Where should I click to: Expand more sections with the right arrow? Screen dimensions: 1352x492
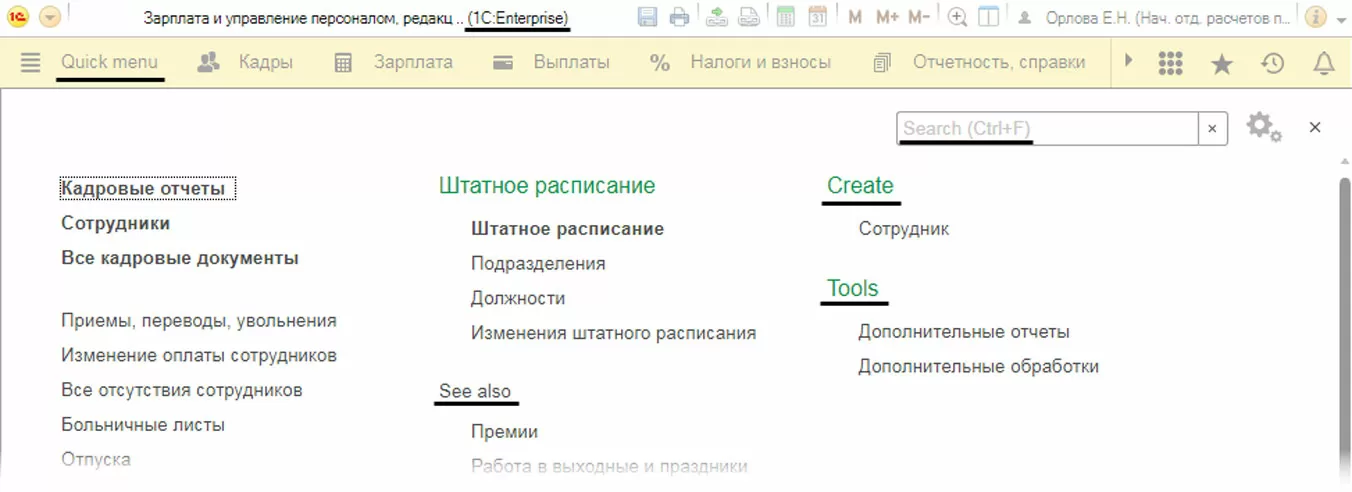click(1128, 61)
